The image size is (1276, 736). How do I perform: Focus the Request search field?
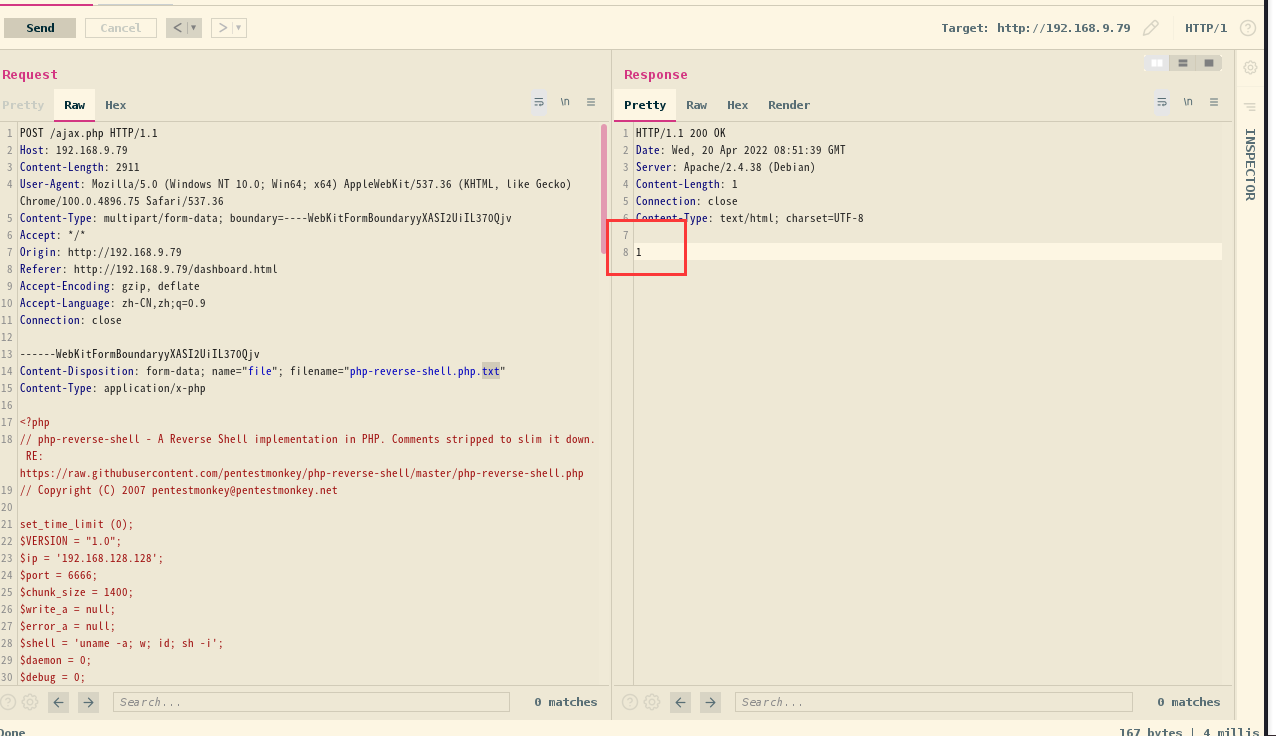[311, 702]
